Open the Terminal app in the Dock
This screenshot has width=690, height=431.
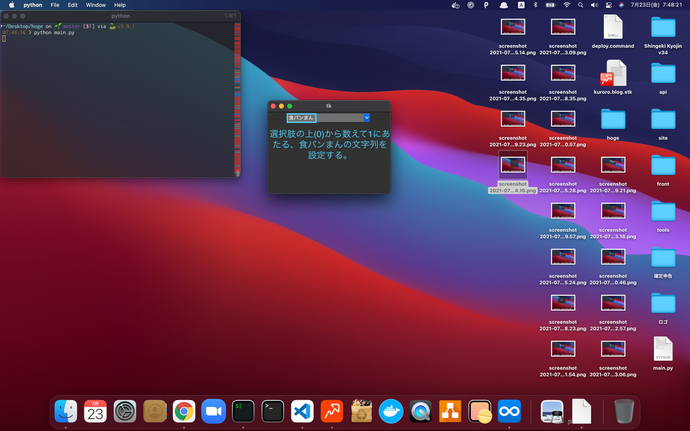coord(273,411)
